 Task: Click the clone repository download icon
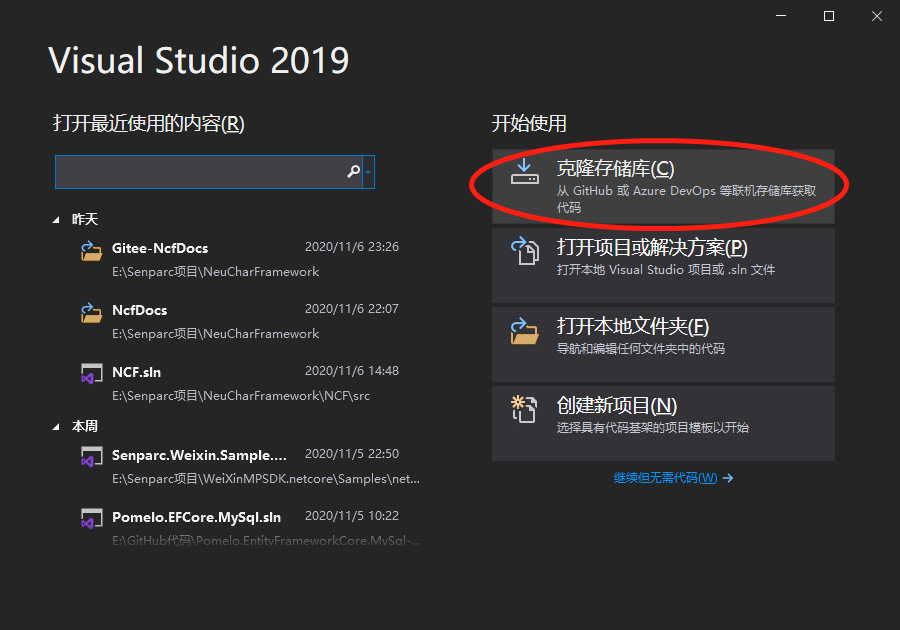point(525,172)
